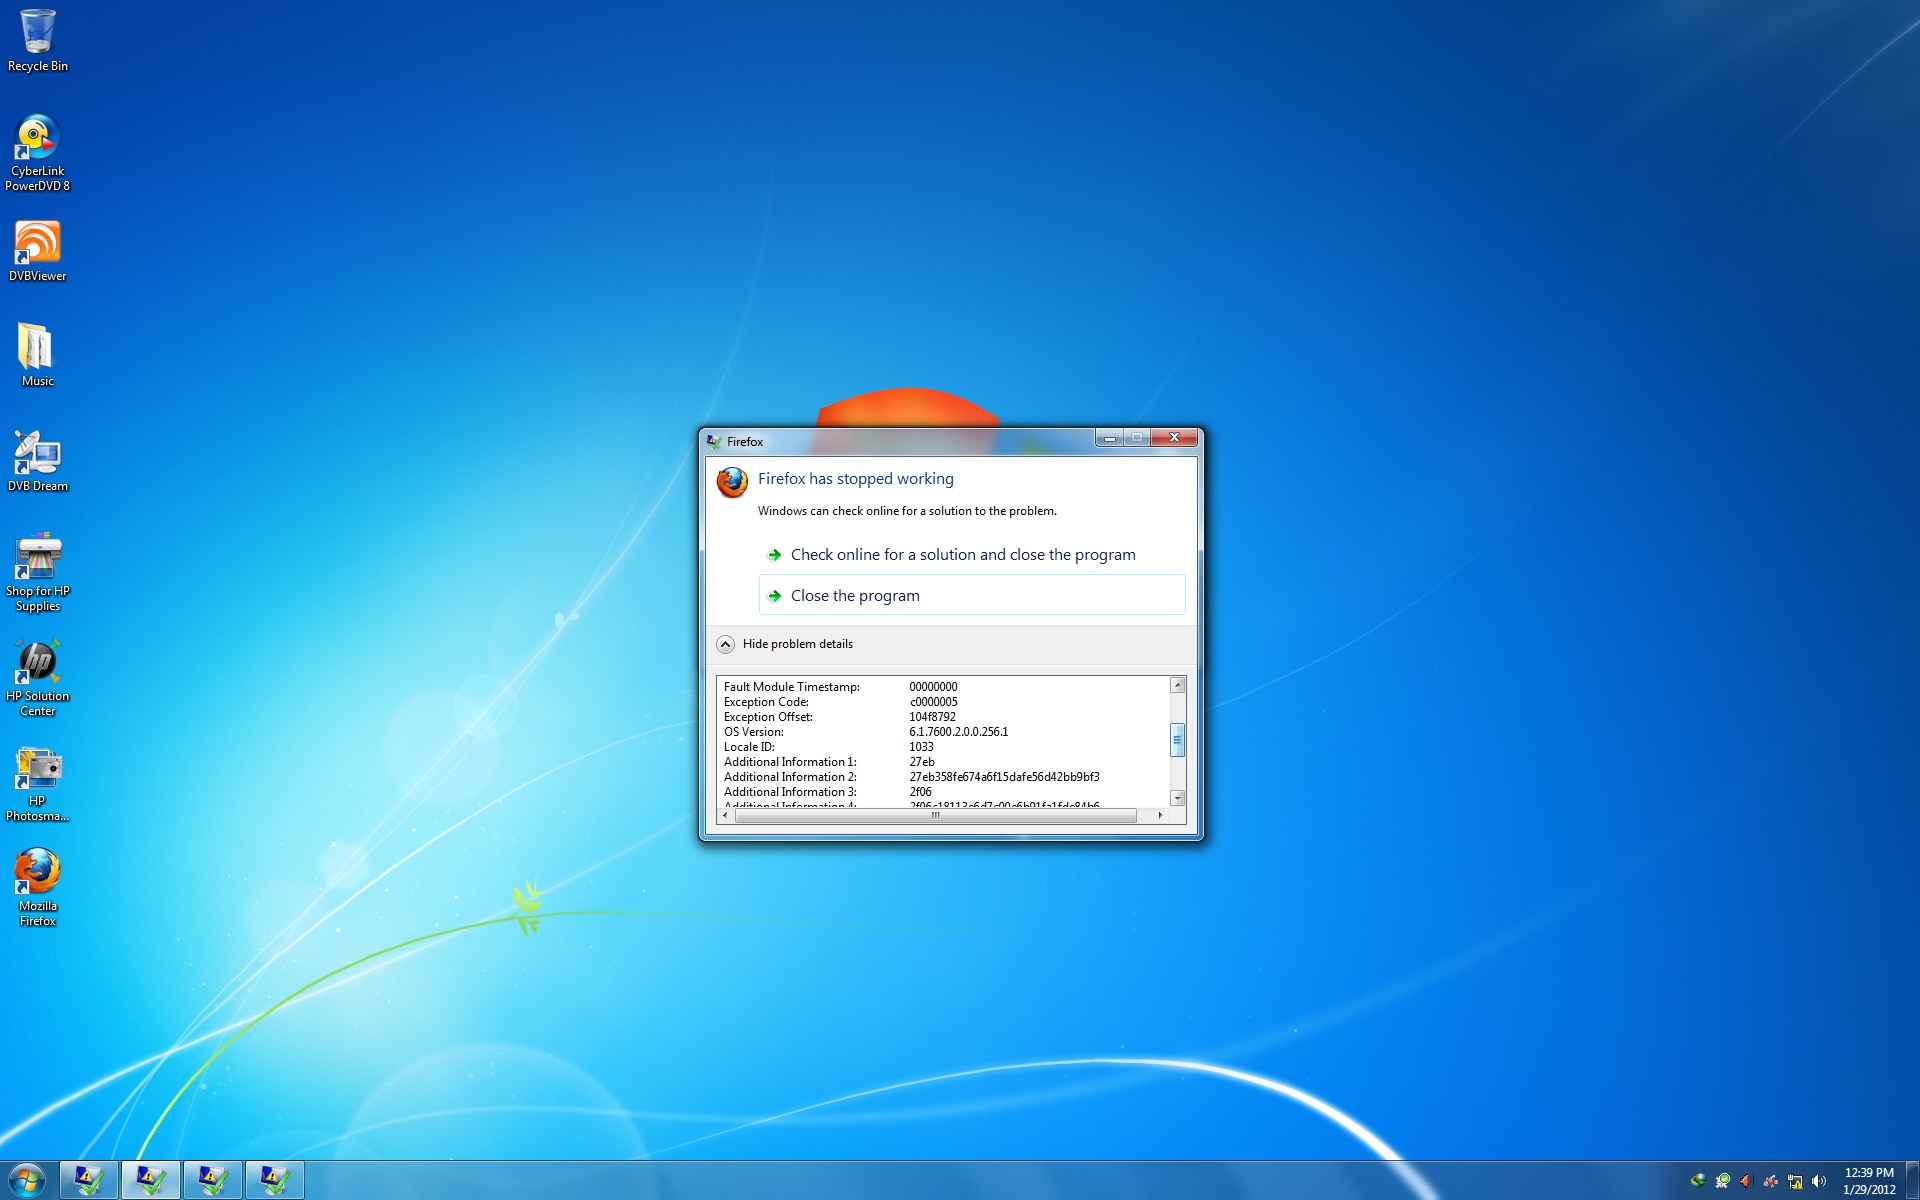The image size is (1920, 1200).
Task: Open the Recycle Bin desktop icon
Action: point(37,41)
